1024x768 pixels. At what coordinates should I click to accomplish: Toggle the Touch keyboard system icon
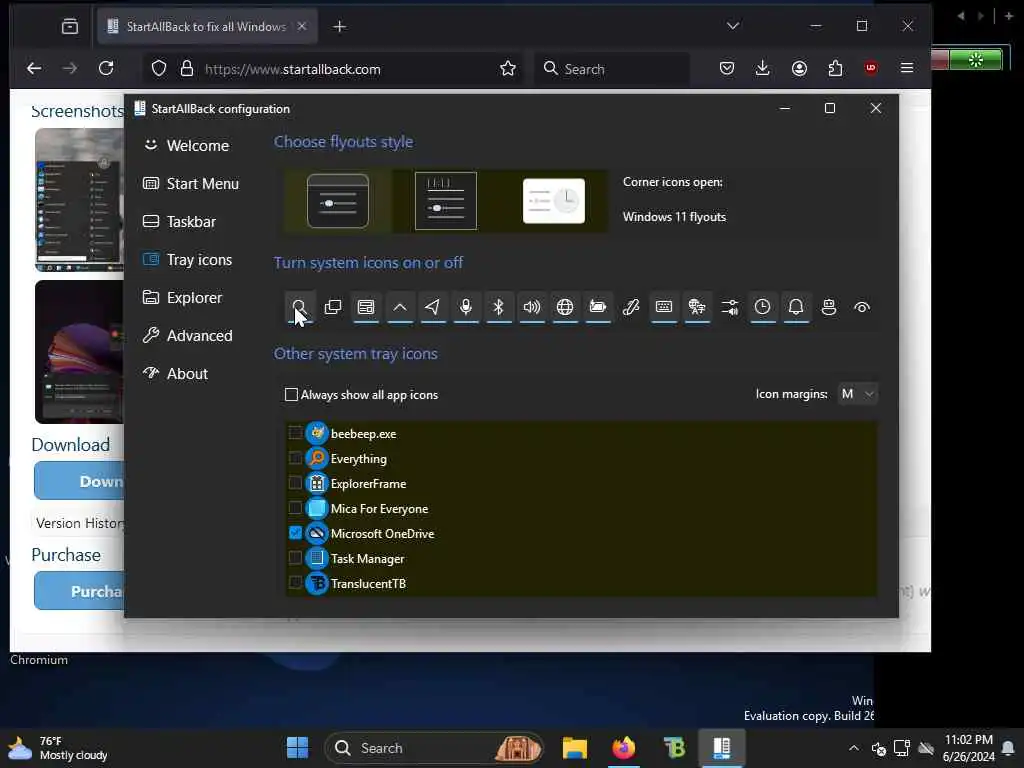tap(664, 307)
